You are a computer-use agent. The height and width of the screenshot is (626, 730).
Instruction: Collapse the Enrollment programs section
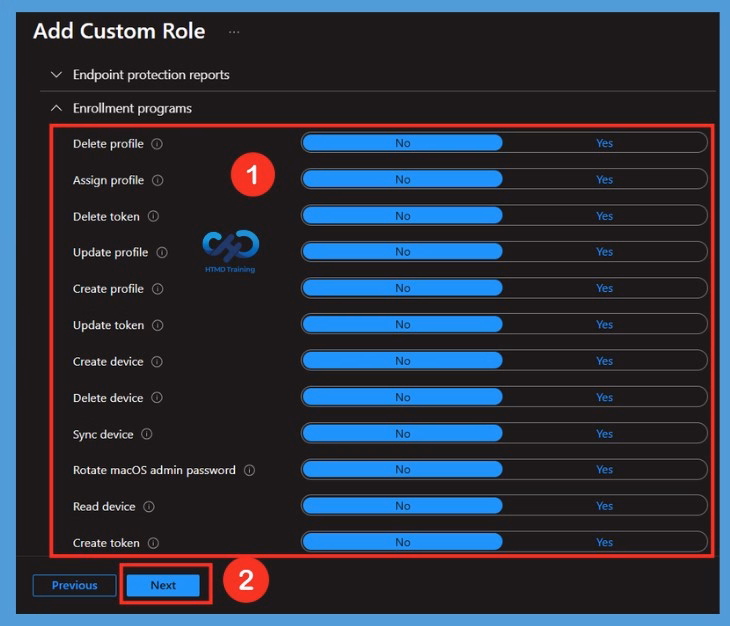click(x=56, y=108)
